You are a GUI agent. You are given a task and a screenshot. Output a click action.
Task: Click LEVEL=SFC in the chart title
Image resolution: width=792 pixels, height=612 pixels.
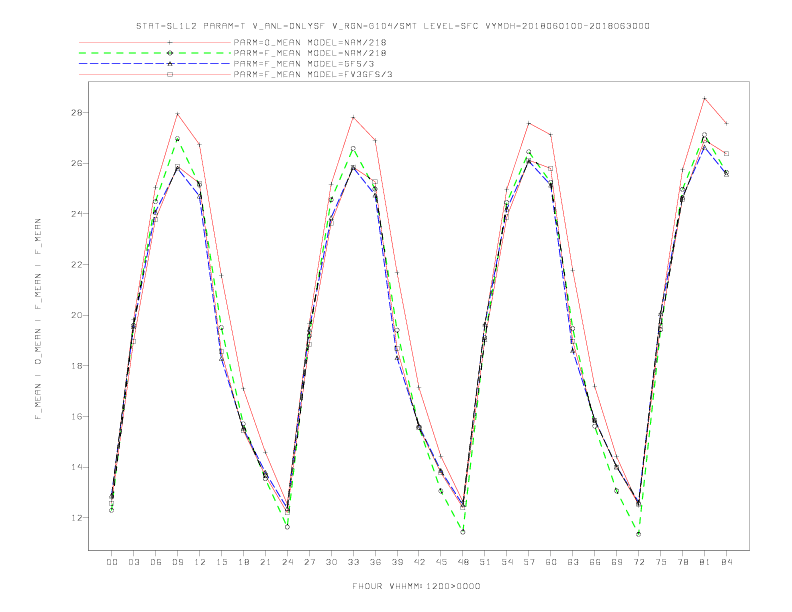tap(451, 26)
